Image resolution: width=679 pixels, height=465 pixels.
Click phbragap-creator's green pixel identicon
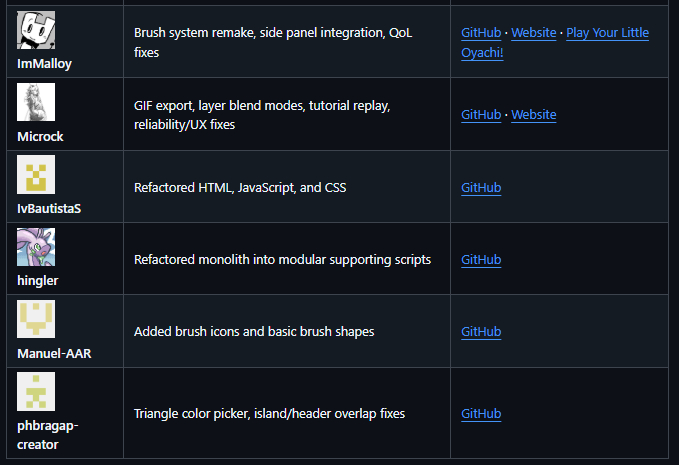click(x=36, y=391)
